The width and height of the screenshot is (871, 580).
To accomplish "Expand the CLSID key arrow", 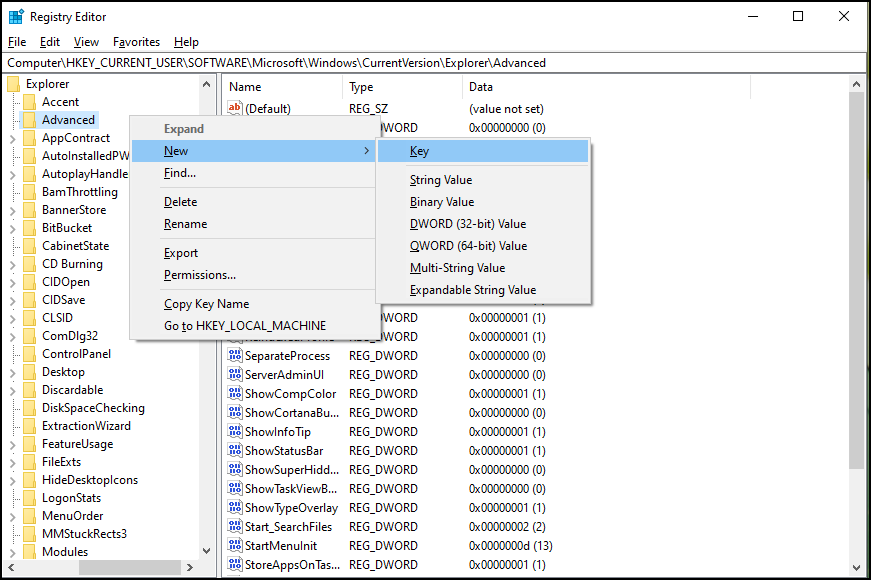I will (12, 318).
